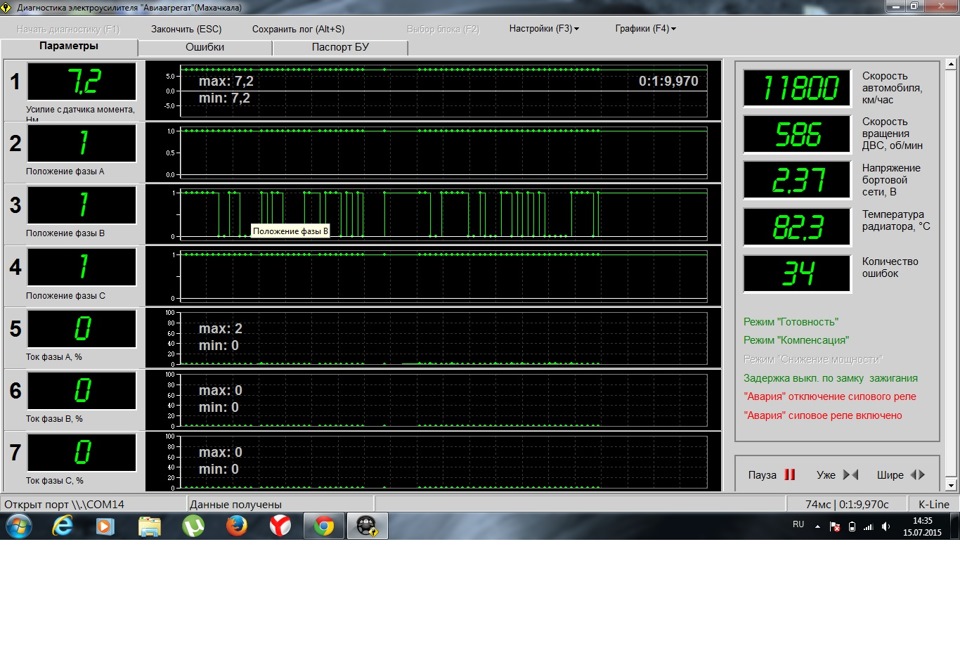Click the torque sensor graph row 1
960x653 pixels.
pos(433,90)
